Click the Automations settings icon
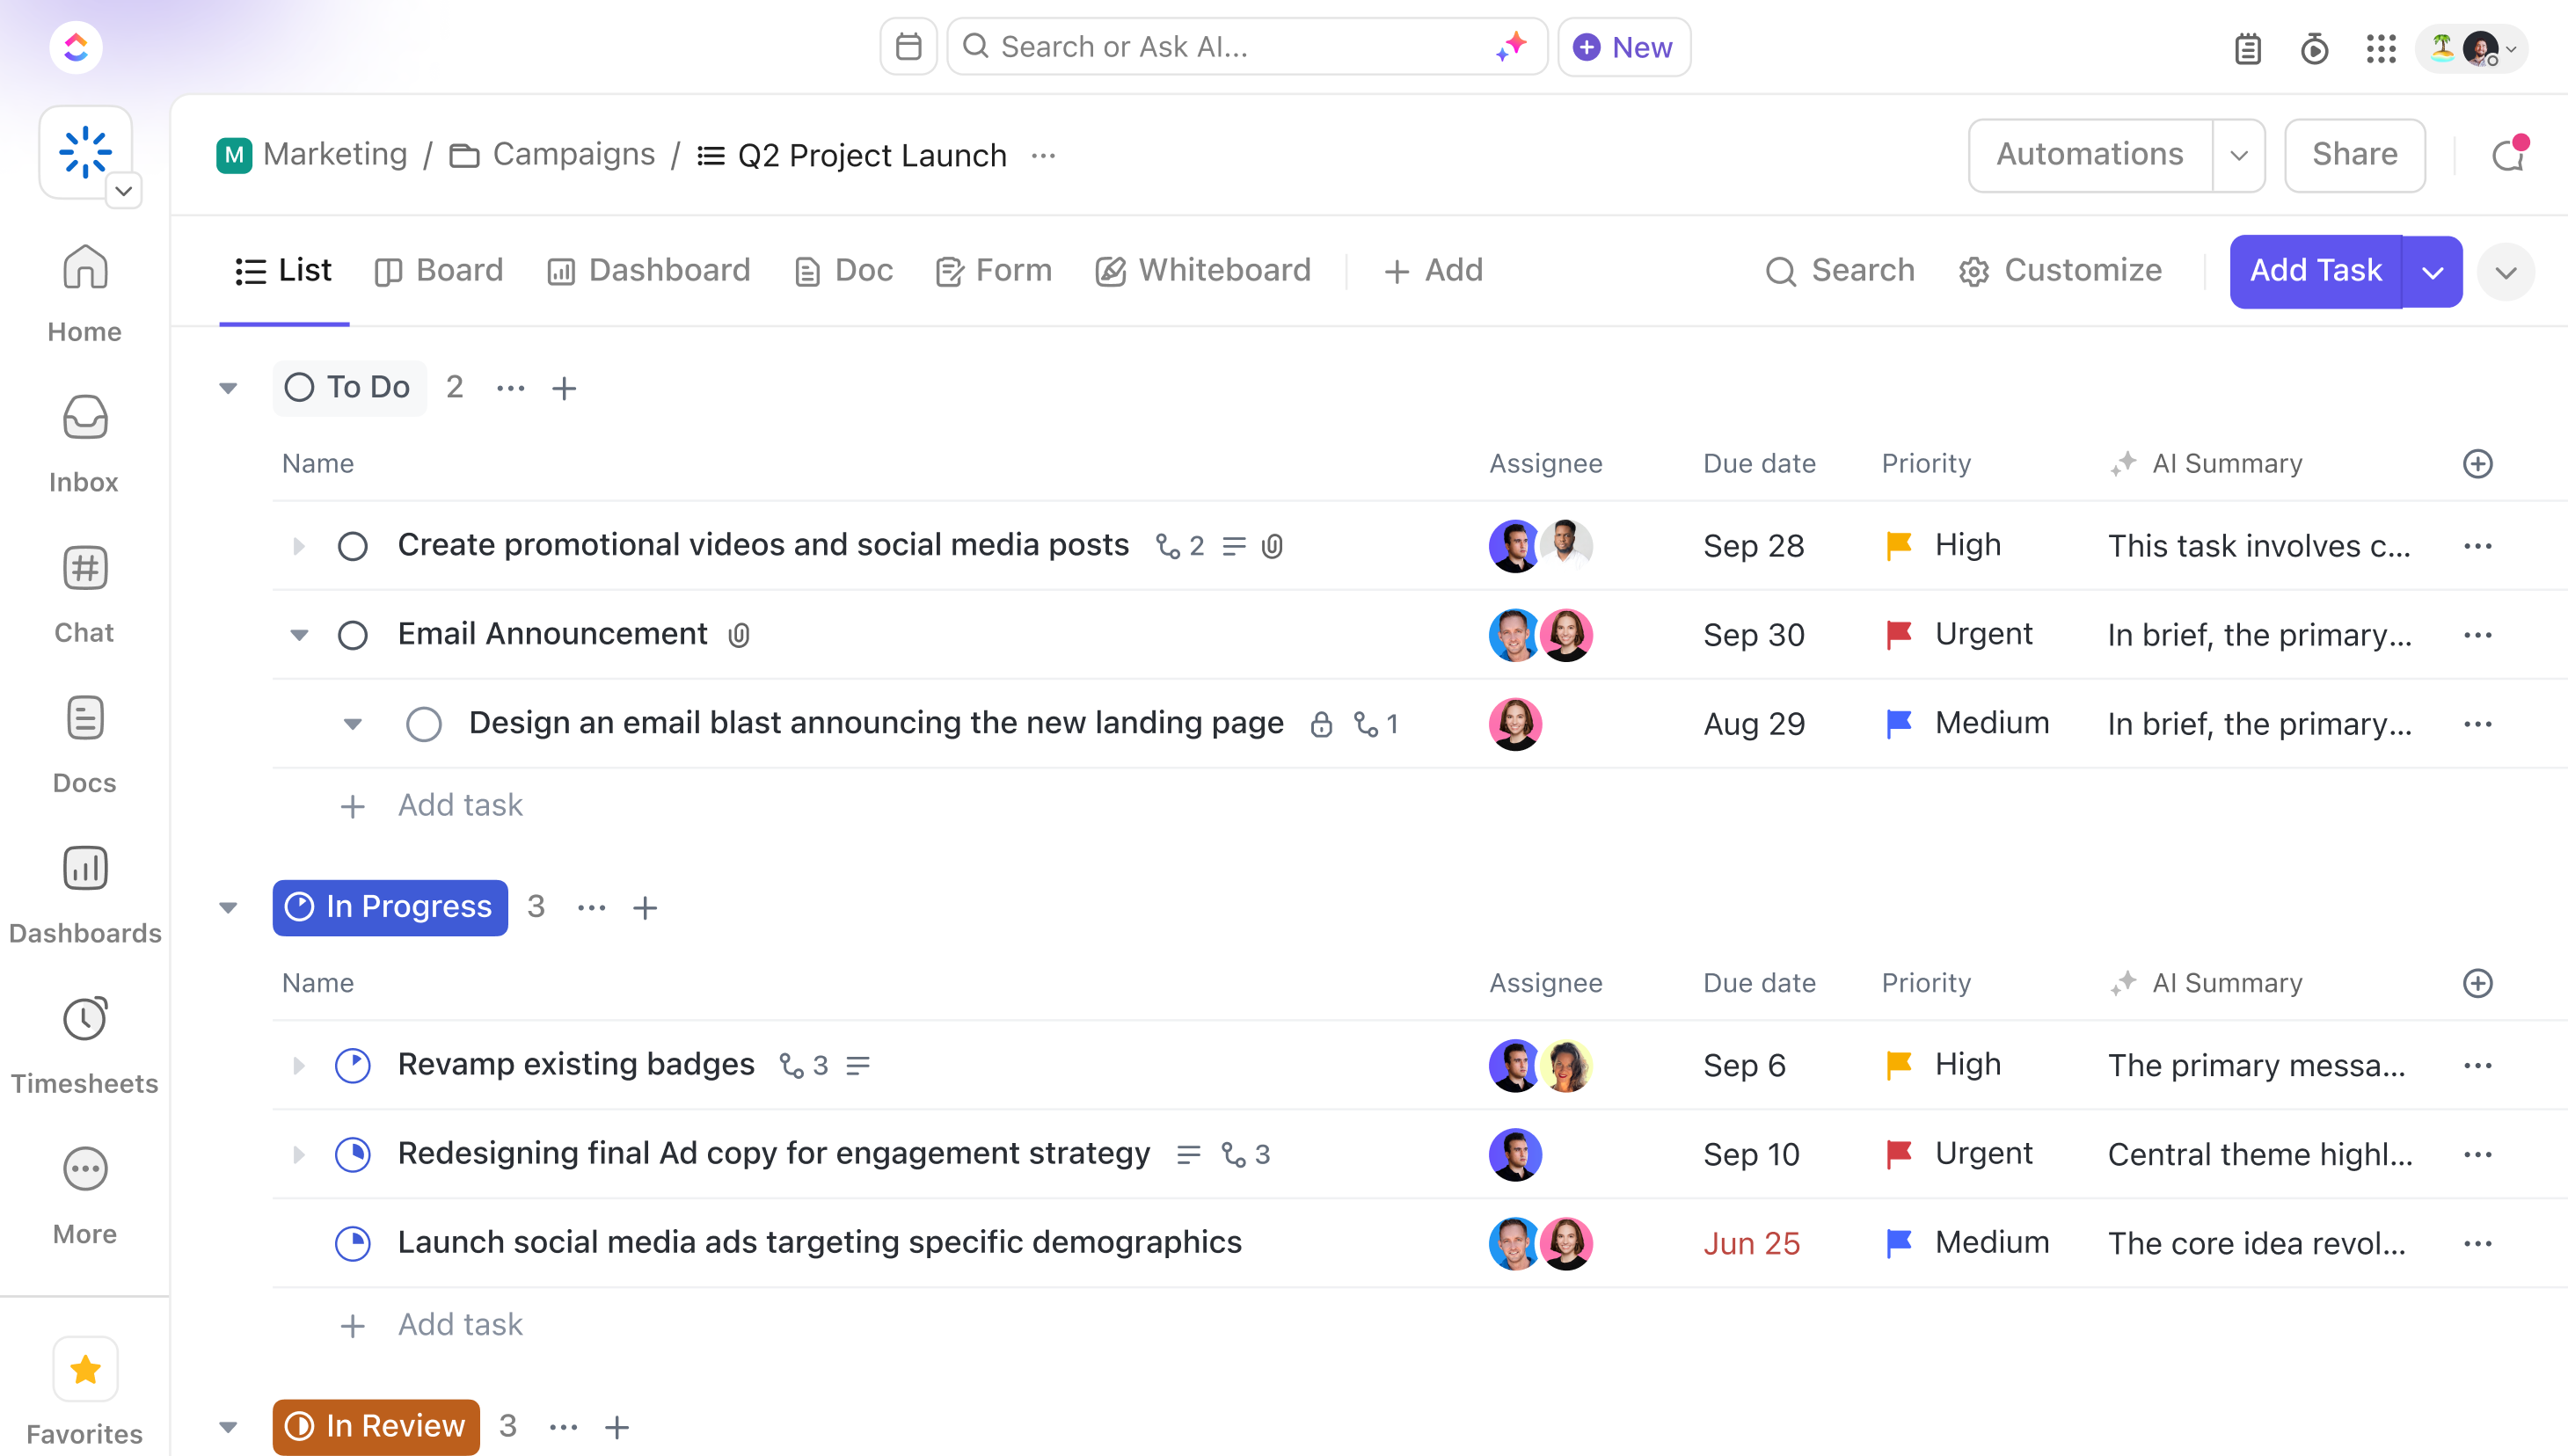The height and width of the screenshot is (1456, 2568). 2235,155
